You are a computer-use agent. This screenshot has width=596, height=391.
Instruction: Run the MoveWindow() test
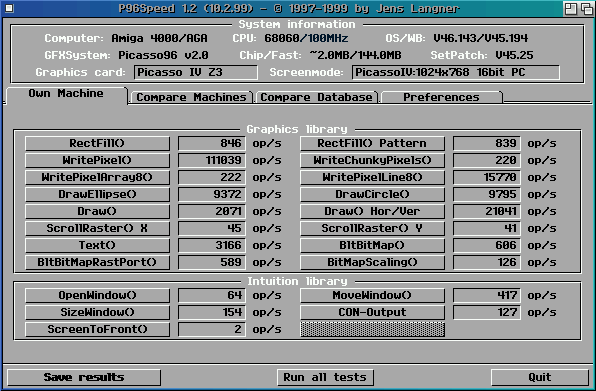pos(372,295)
